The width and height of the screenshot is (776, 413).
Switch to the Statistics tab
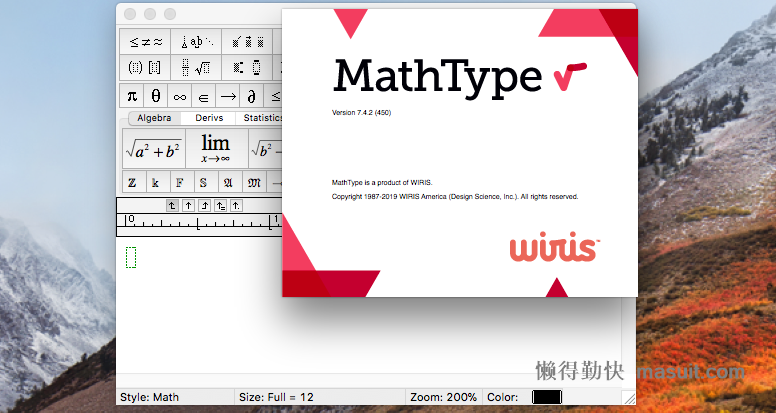click(260, 118)
